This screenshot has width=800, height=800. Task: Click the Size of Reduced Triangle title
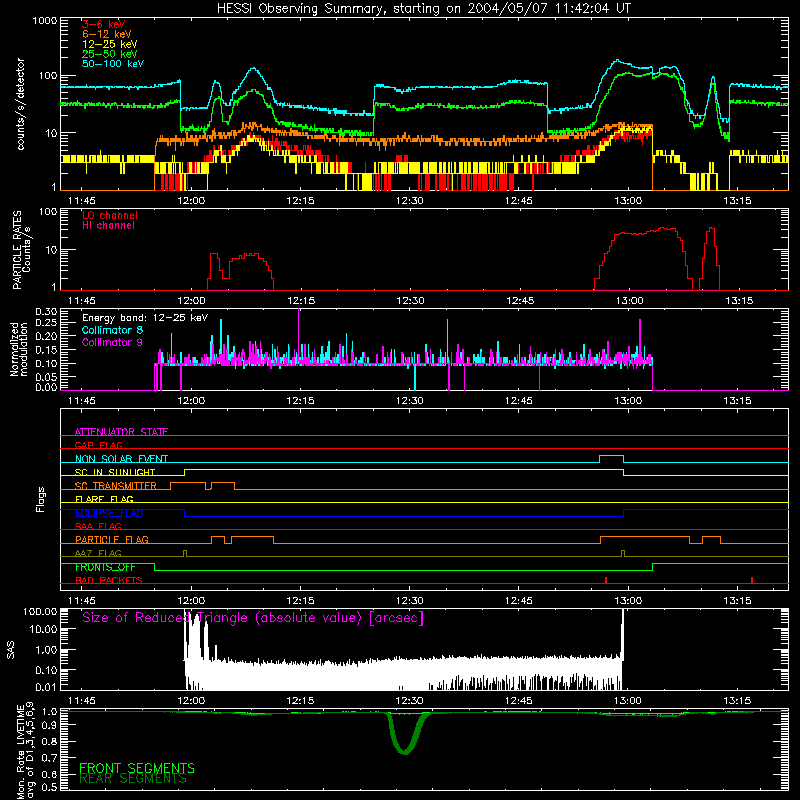pyautogui.click(x=253, y=618)
